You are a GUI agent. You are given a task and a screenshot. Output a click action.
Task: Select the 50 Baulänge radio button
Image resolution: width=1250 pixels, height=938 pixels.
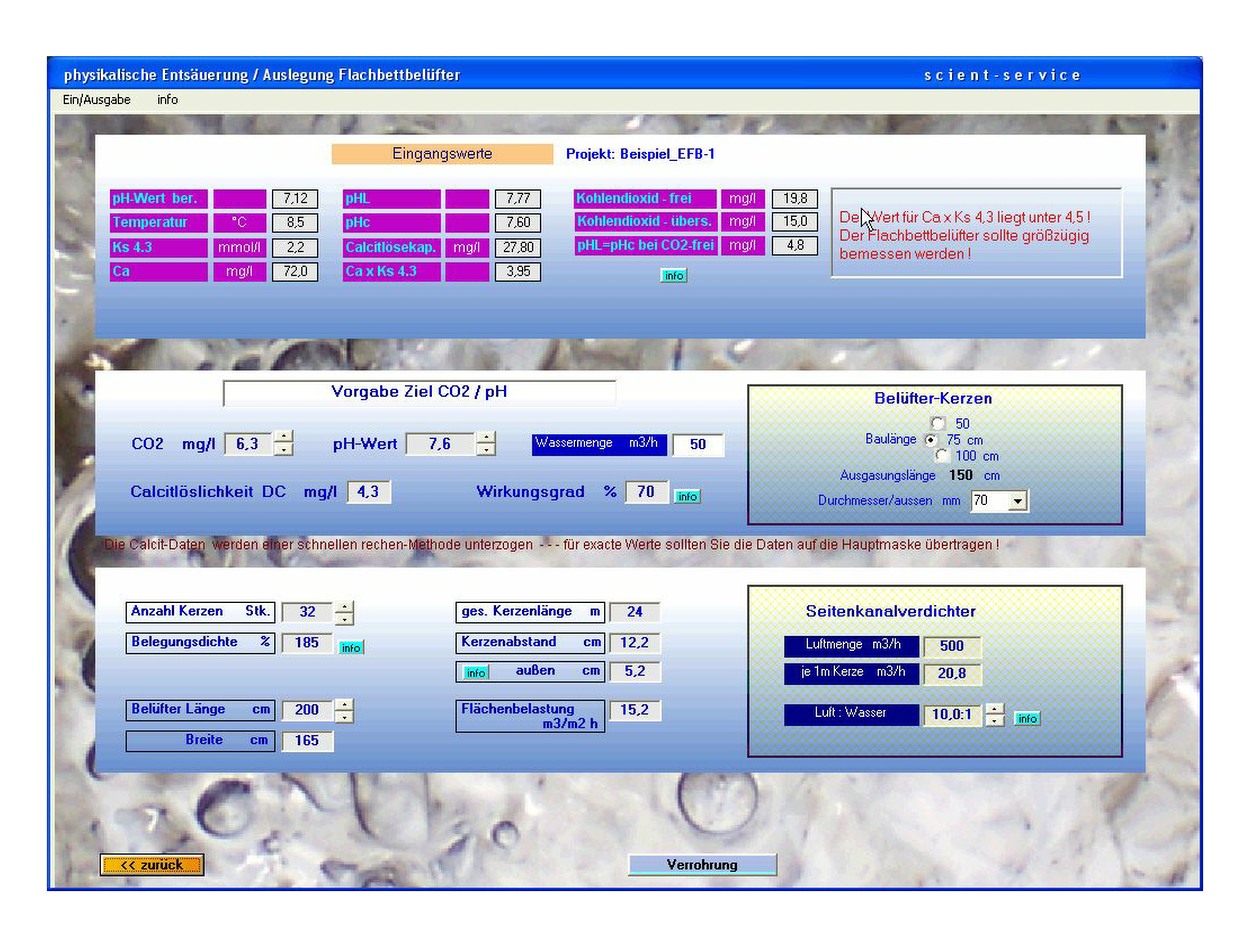coord(938,423)
